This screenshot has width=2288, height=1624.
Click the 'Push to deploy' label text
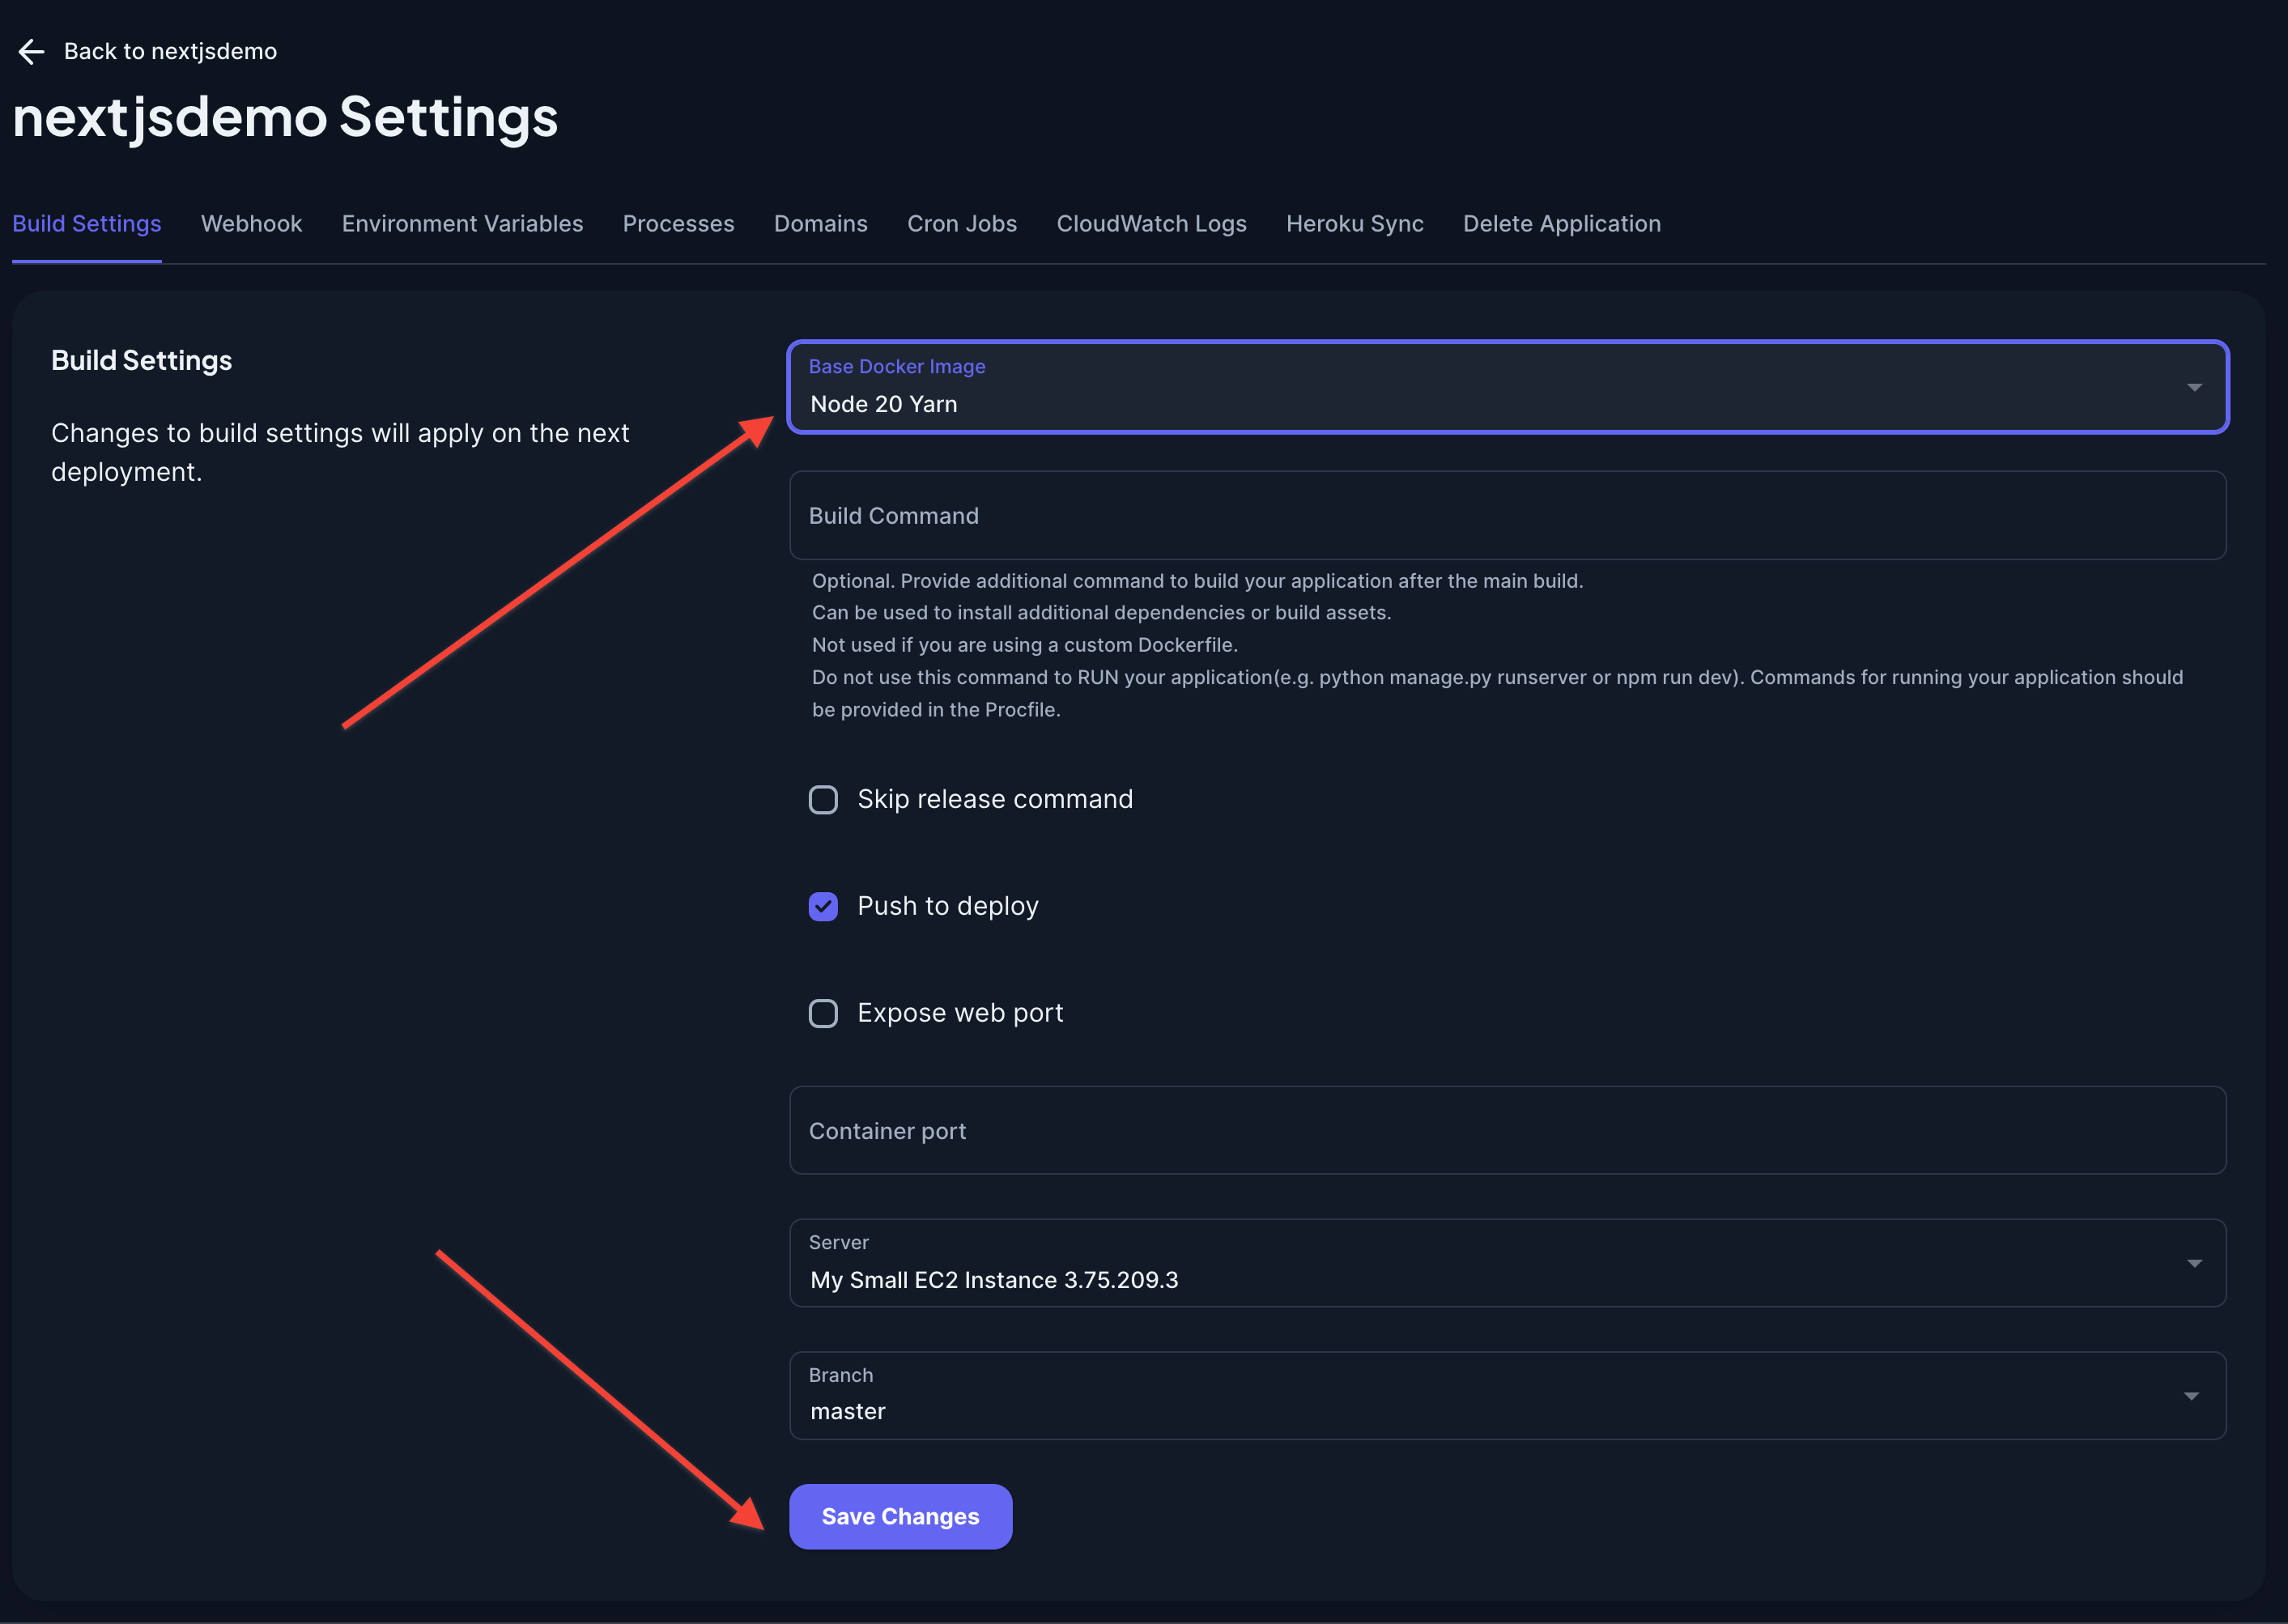click(x=948, y=906)
